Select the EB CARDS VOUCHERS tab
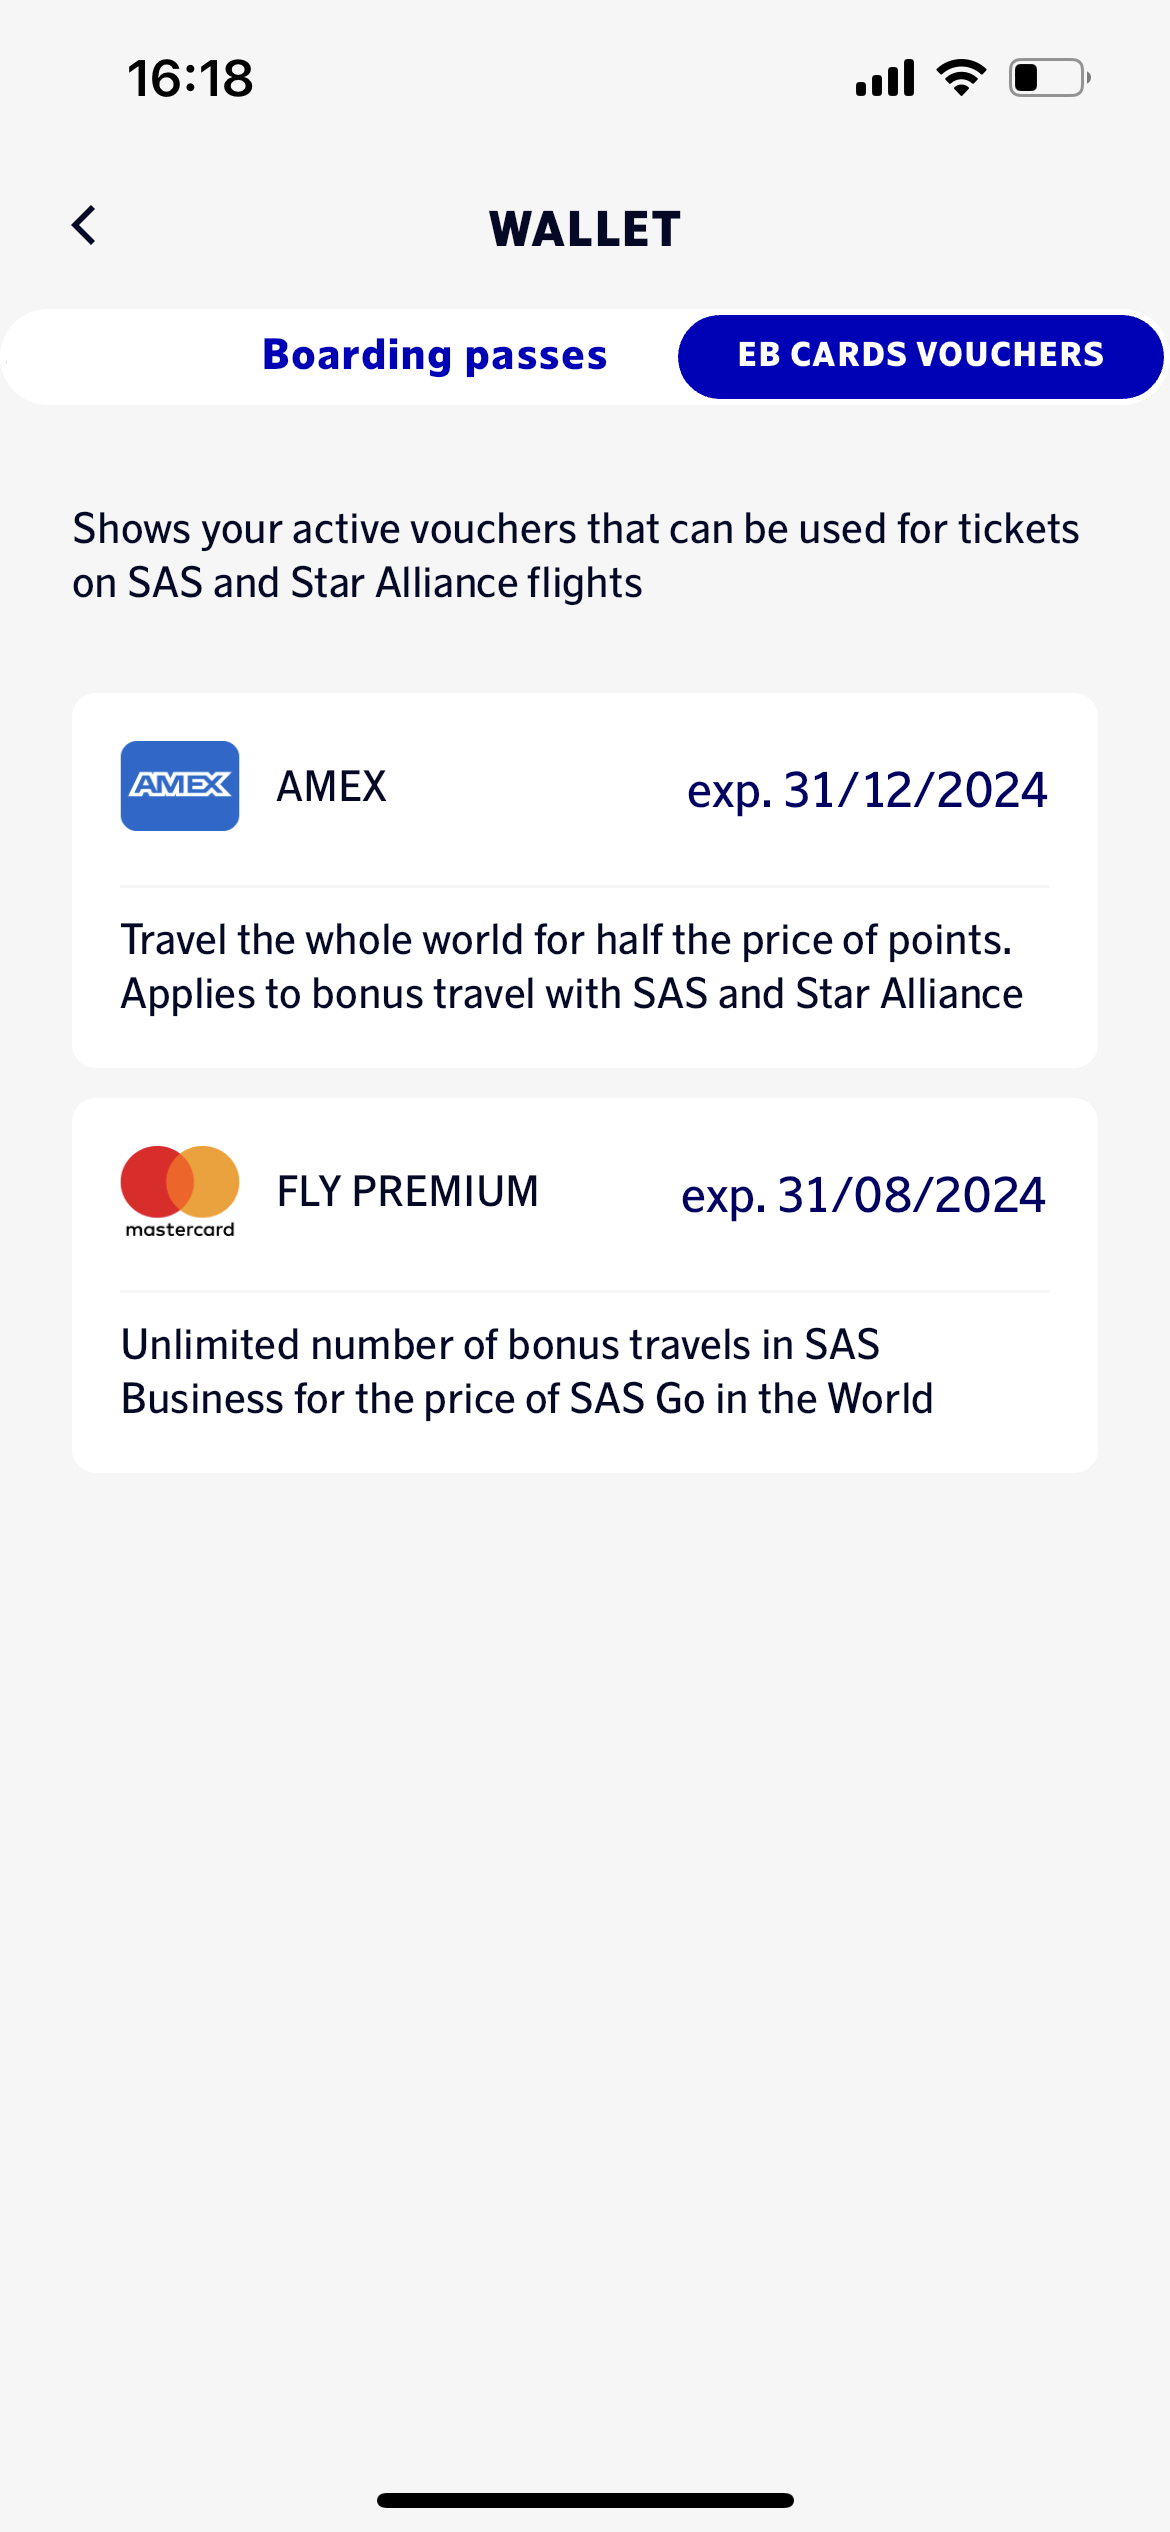The width and height of the screenshot is (1170, 2532). pyautogui.click(x=920, y=356)
